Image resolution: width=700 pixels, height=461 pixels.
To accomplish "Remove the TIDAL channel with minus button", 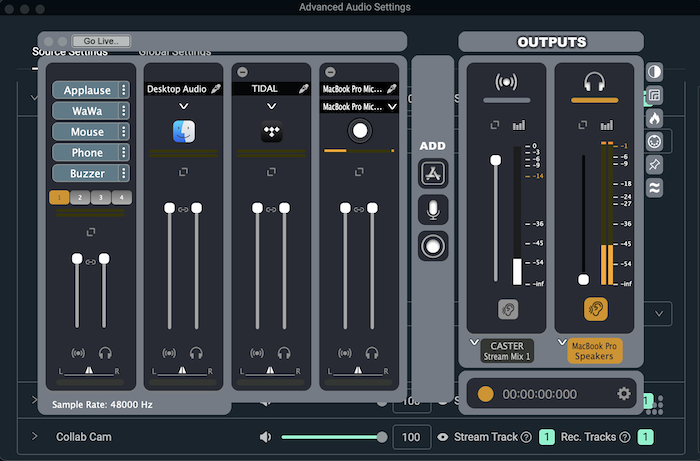I will 242,72.
